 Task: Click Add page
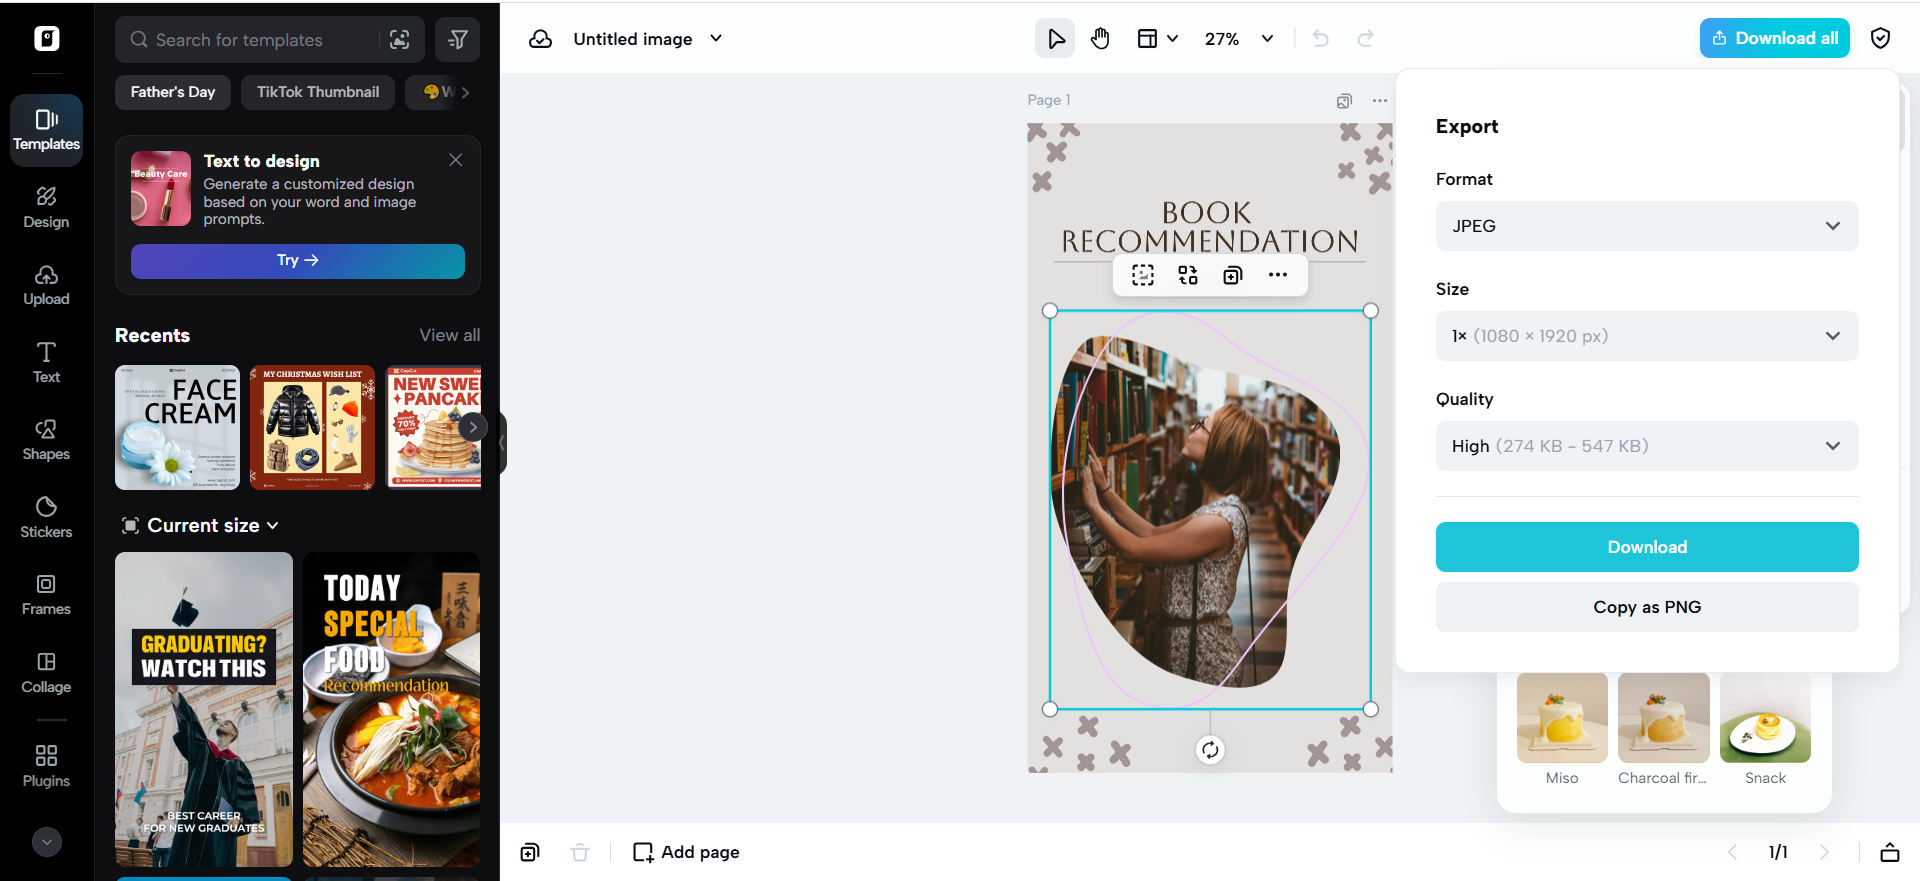pos(686,852)
